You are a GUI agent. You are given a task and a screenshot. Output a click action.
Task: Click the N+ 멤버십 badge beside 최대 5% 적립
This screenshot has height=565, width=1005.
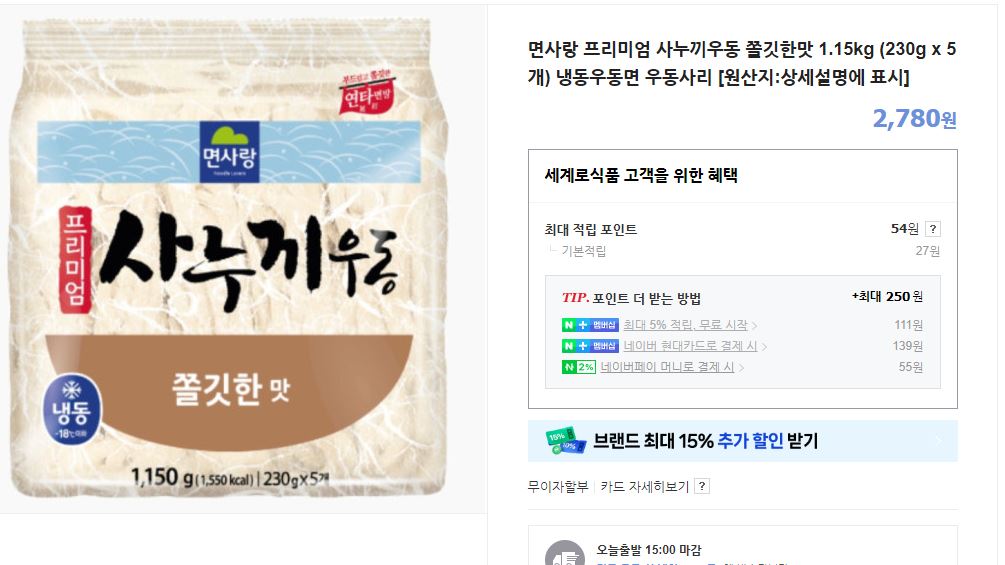[590, 325]
